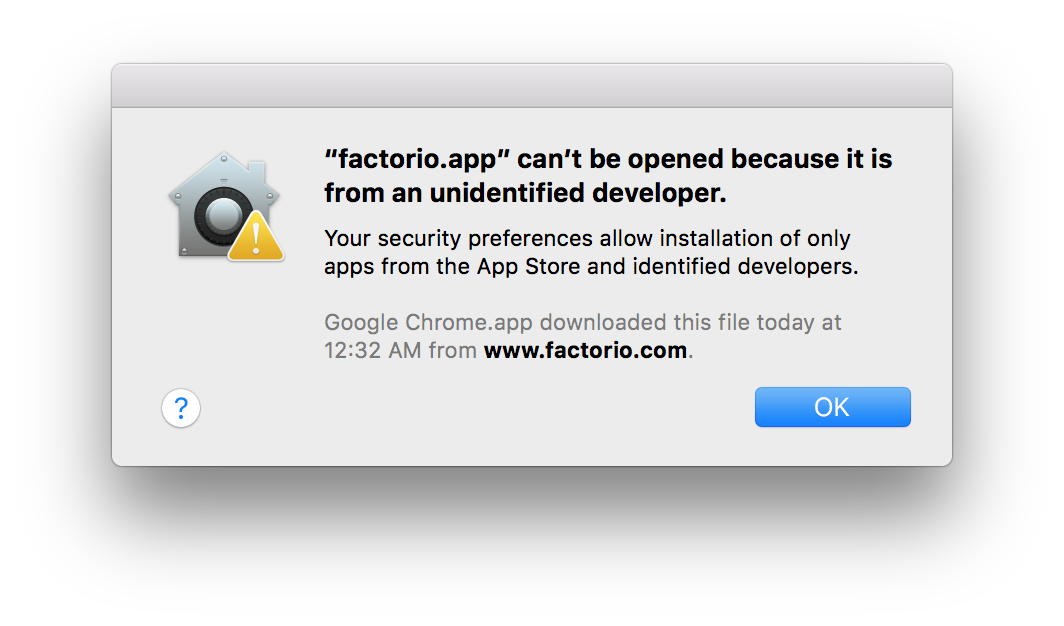1064x626 pixels.
Task: Click the "can't be opened" heading phrase
Action: [568, 160]
